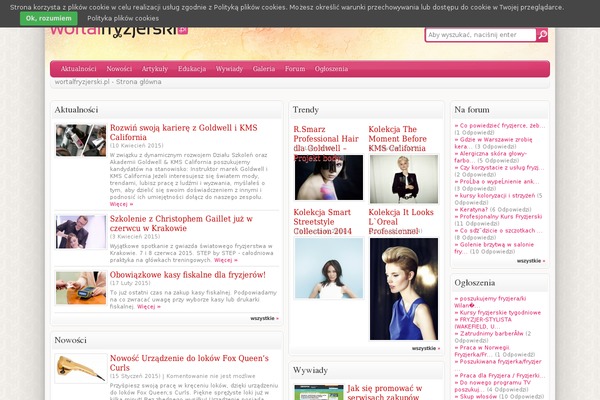Click Więcej link under Szkolenie article
Image resolution: width=600 pixels, height=400 pixels.
pyautogui.click(x=226, y=260)
